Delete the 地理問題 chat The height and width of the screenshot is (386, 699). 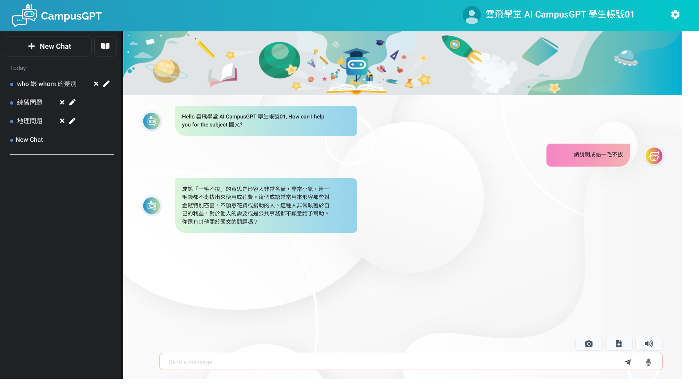tap(62, 121)
